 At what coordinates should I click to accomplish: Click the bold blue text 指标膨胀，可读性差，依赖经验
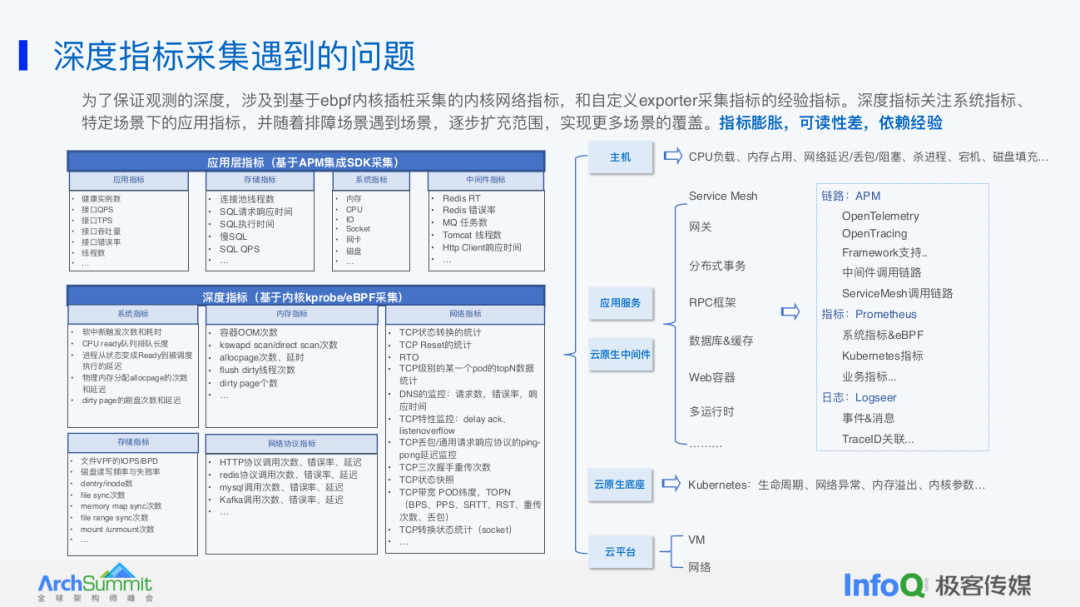tap(831, 123)
